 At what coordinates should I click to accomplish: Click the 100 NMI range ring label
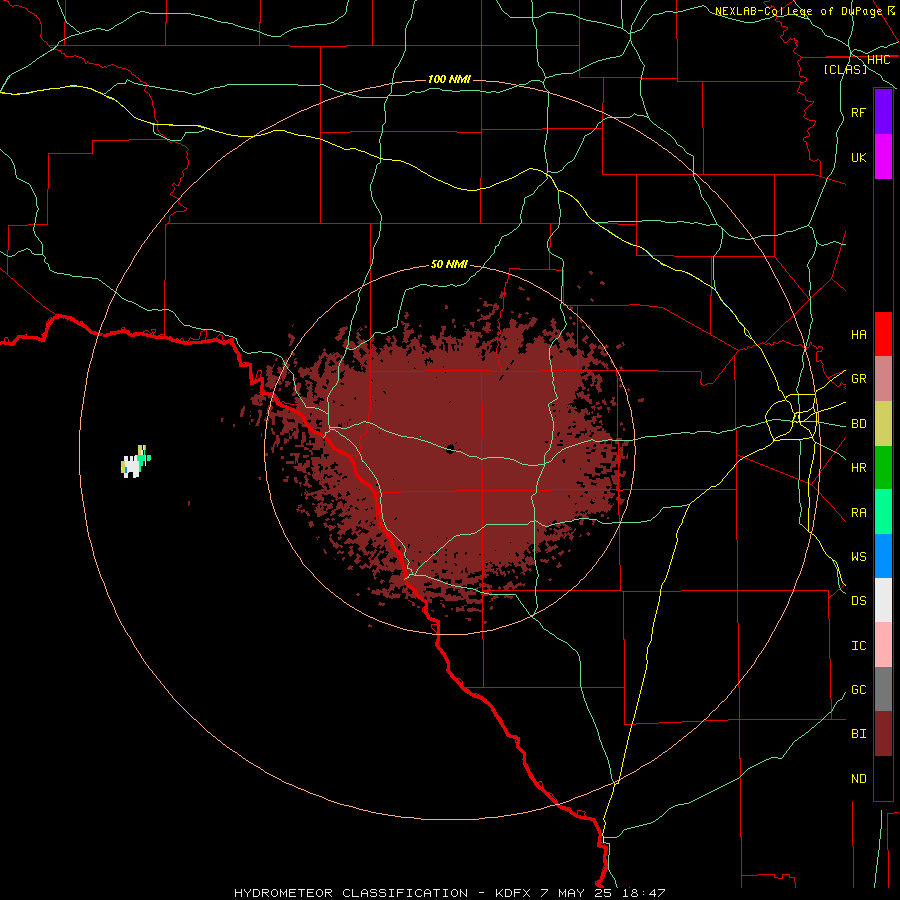(449, 79)
